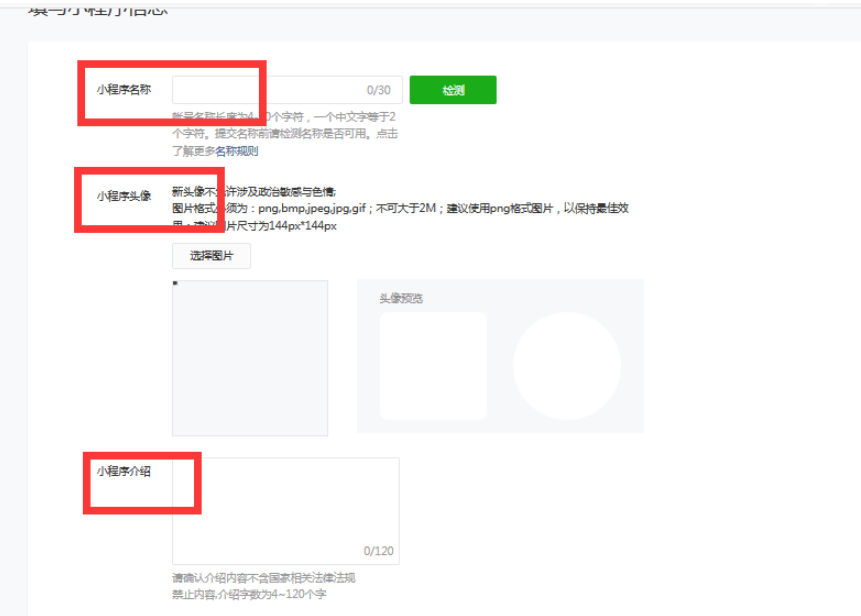861x616 pixels.
Task: Click the small dot atop upload area
Action: tap(175, 284)
